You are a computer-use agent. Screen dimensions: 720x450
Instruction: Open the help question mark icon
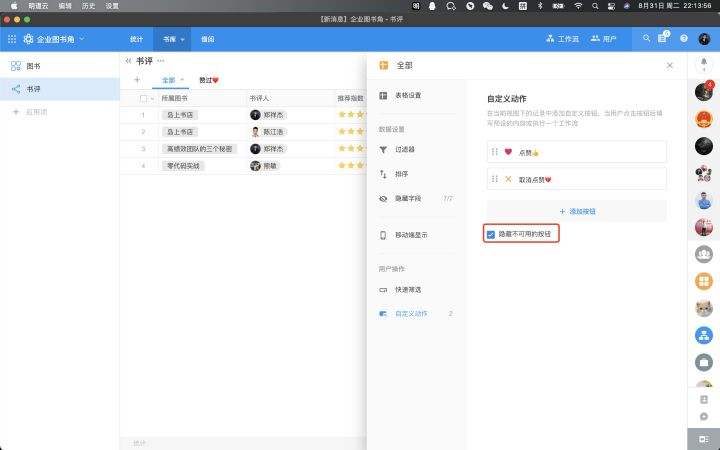coord(684,39)
